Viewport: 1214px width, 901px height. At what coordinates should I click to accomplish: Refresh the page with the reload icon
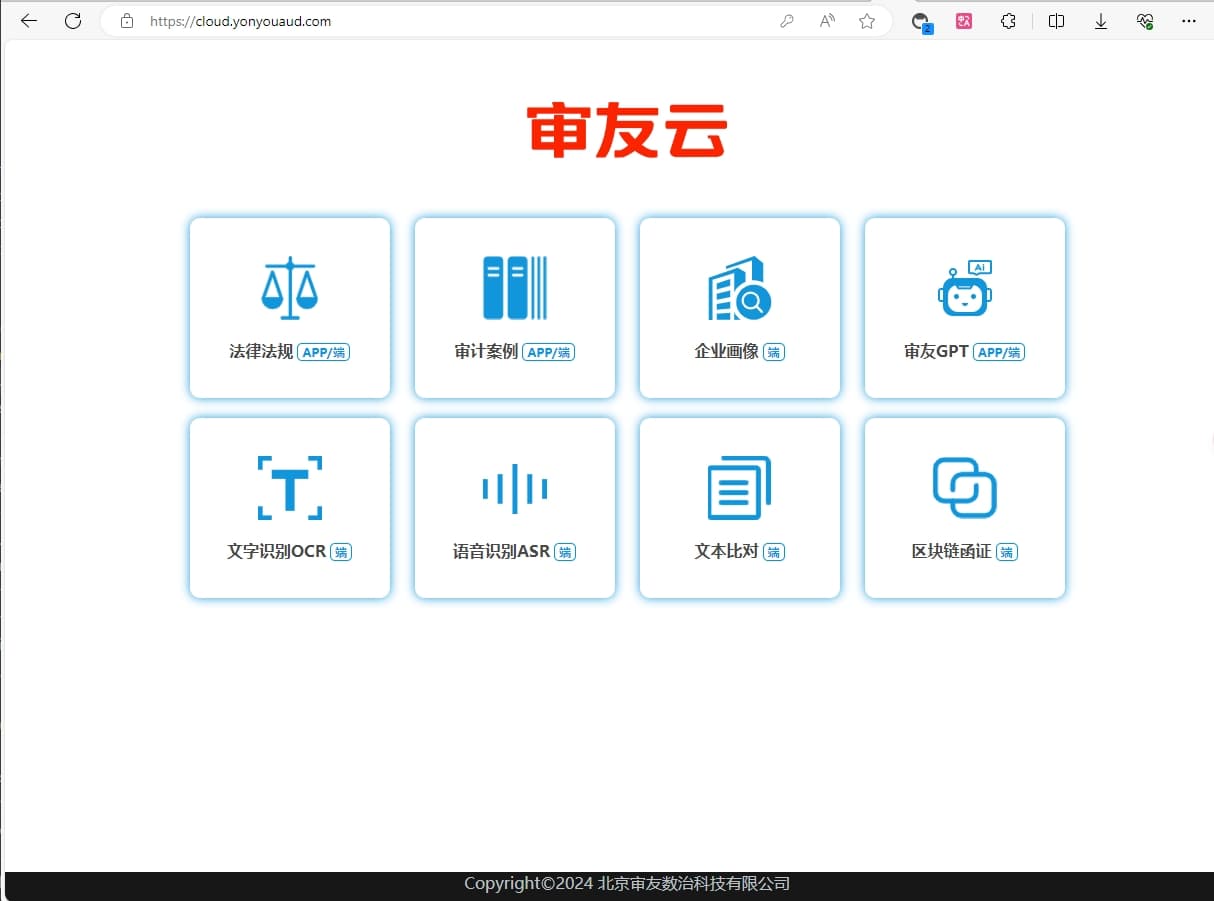[72, 21]
